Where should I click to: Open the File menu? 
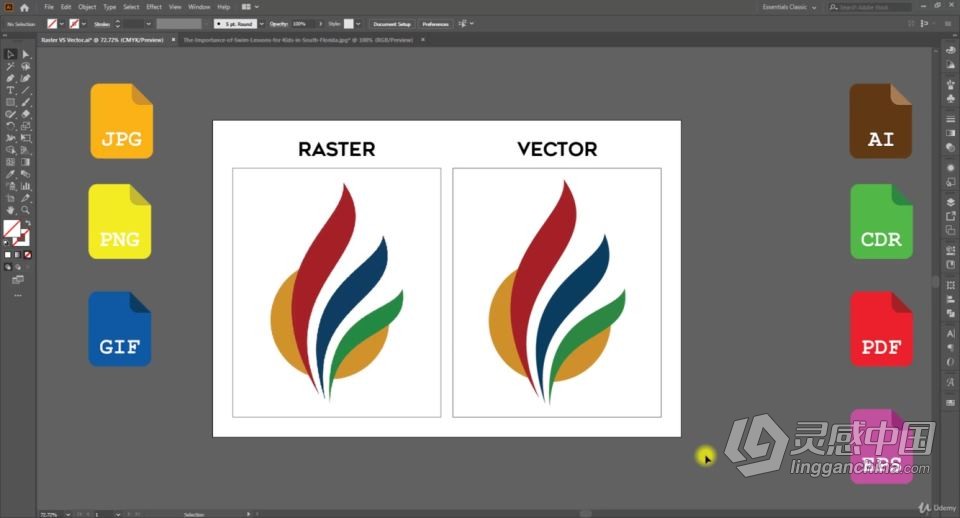[x=49, y=7]
